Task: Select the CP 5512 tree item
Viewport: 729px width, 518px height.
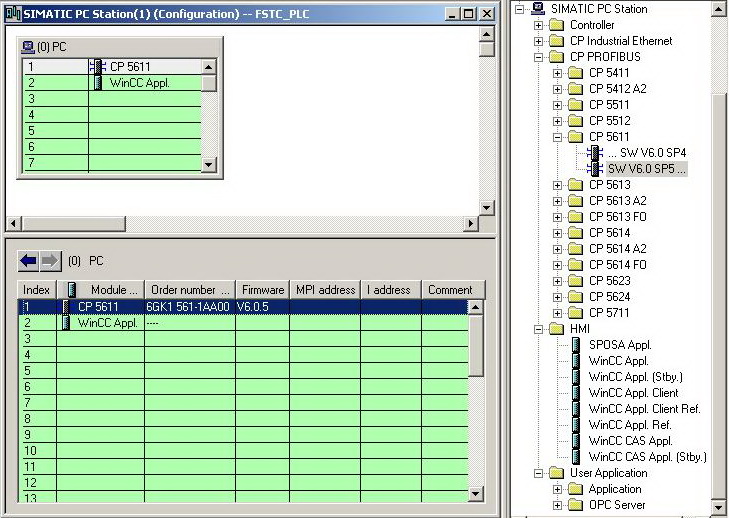Action: click(x=610, y=121)
